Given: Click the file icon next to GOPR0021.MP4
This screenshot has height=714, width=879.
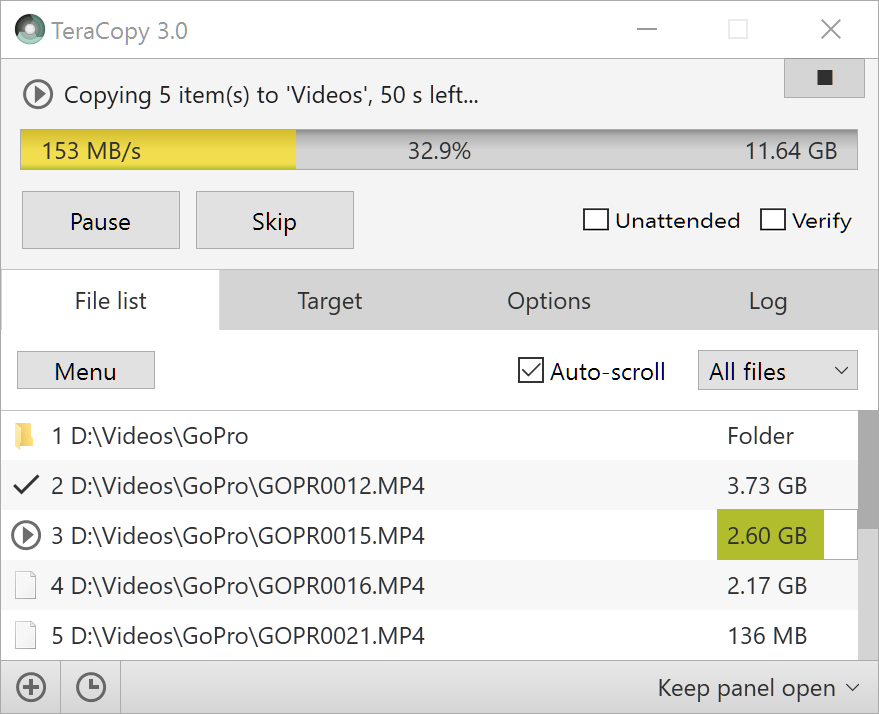Looking at the screenshot, I should point(25,636).
